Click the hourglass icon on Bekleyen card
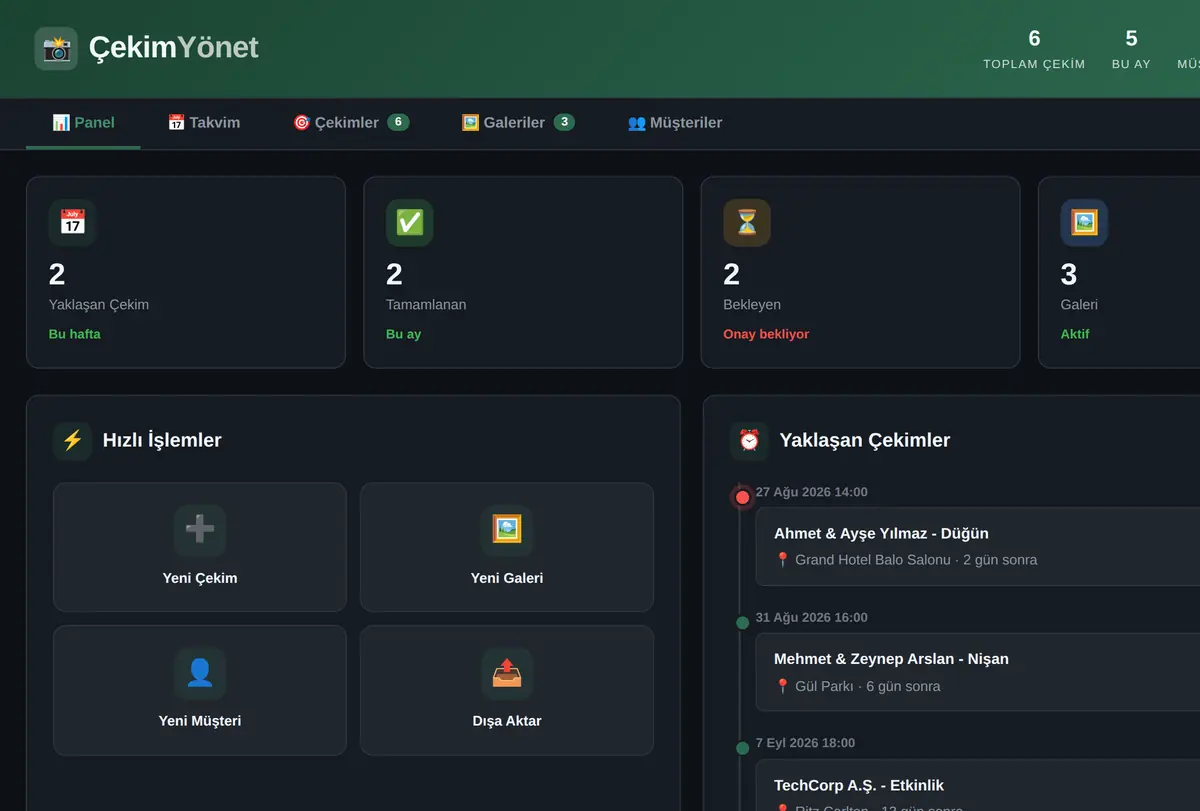This screenshot has height=811, width=1200. (747, 222)
